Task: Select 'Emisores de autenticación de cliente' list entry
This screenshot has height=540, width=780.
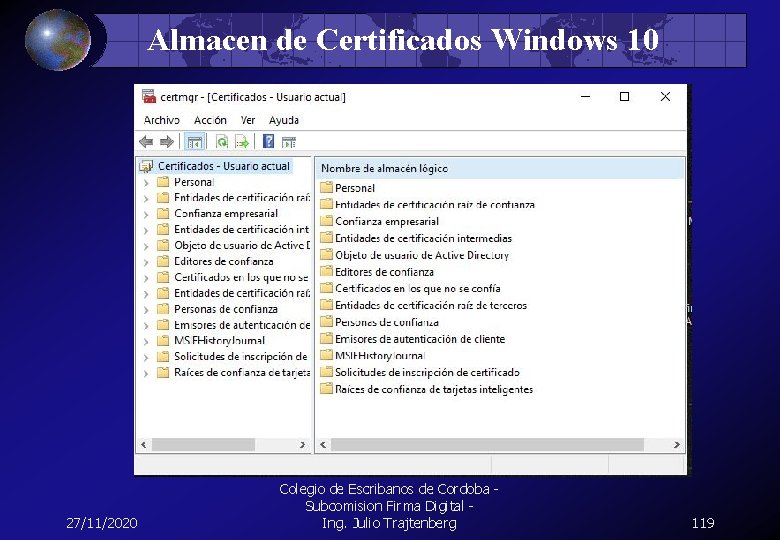Action: coord(420,339)
